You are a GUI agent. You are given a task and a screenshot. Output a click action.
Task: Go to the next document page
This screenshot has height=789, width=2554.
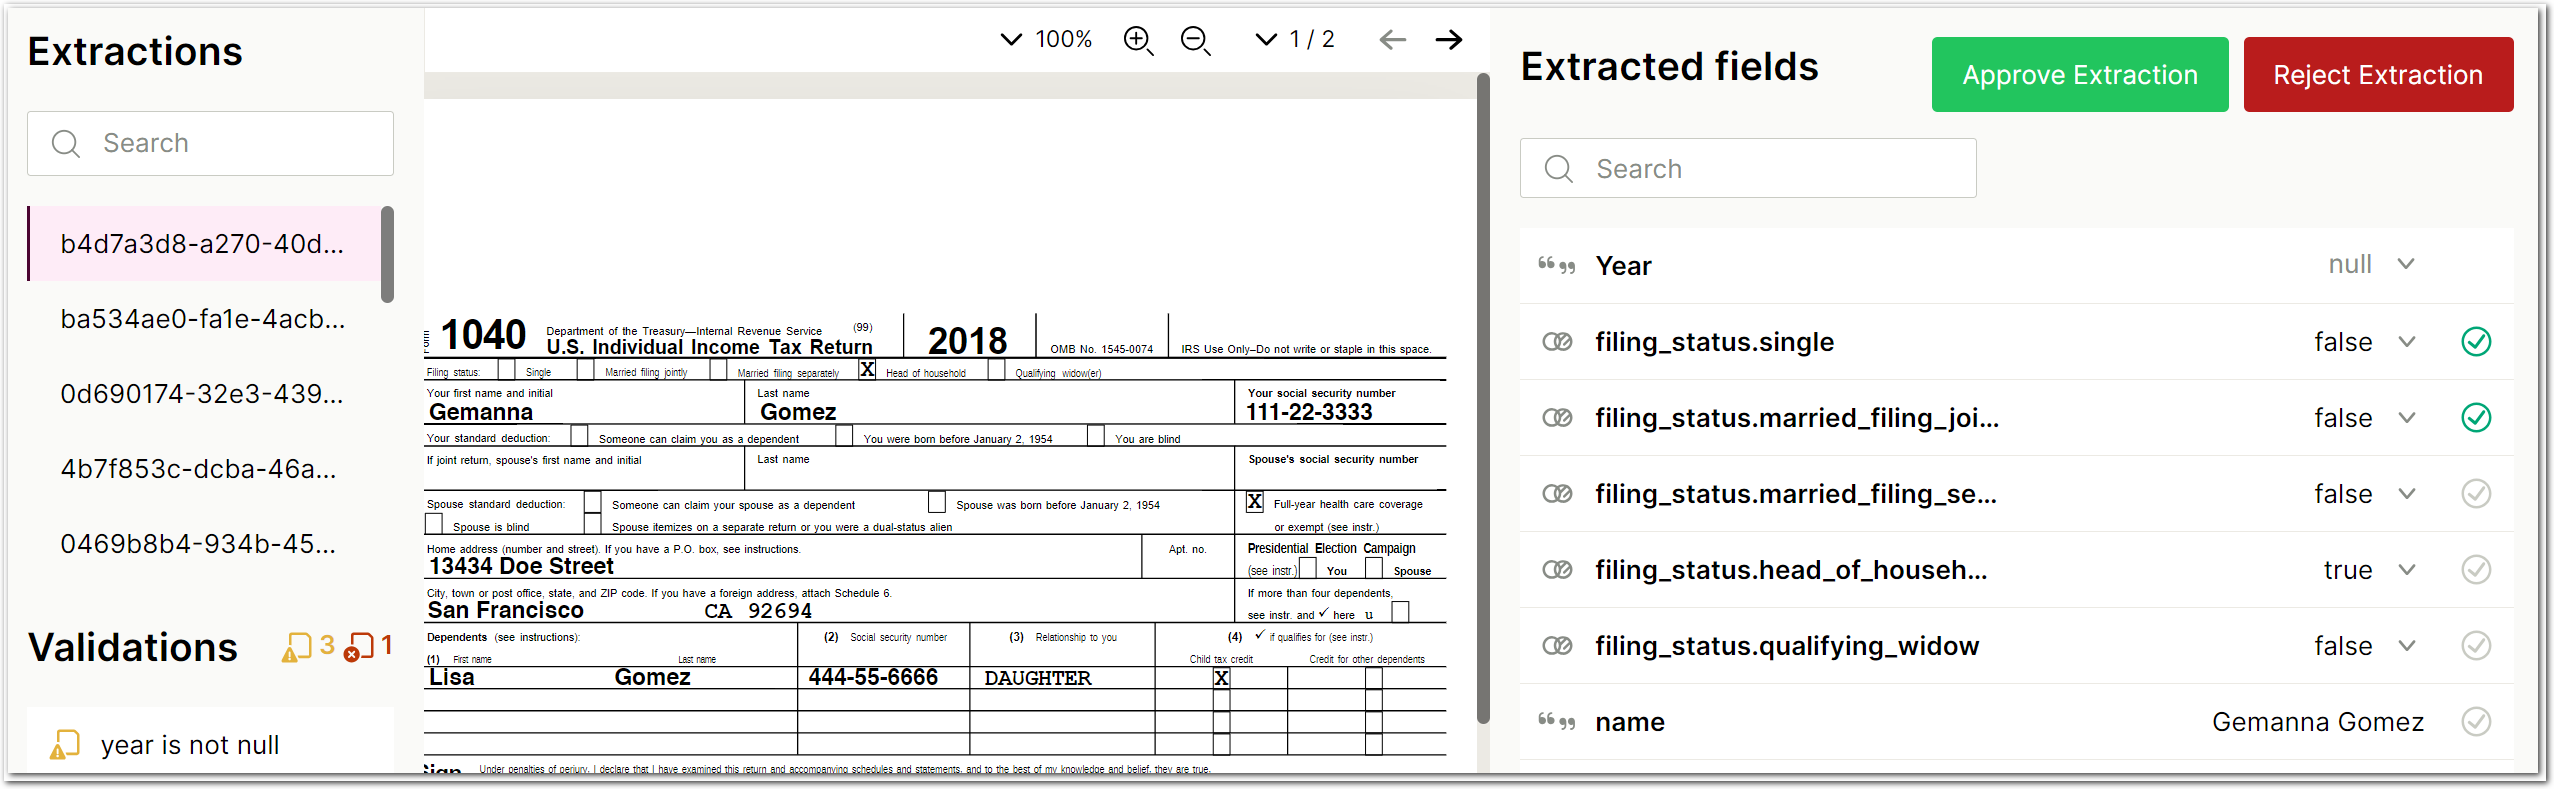click(1448, 40)
